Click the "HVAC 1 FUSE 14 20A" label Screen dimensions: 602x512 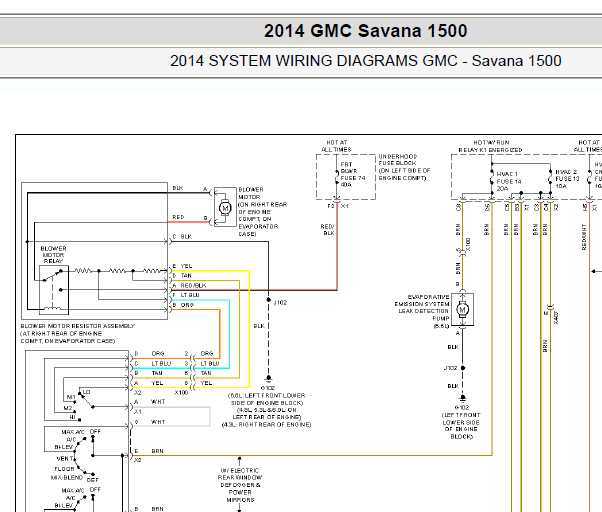click(x=509, y=181)
